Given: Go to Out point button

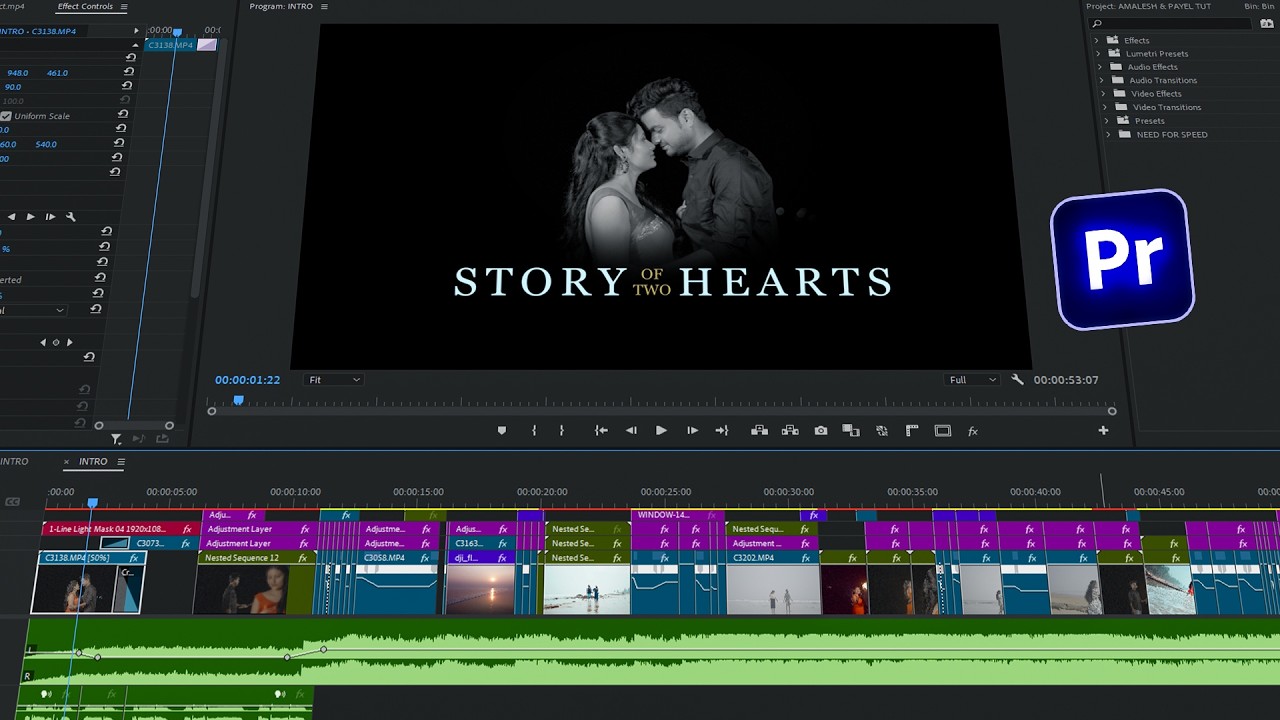Looking at the screenshot, I should [722, 430].
